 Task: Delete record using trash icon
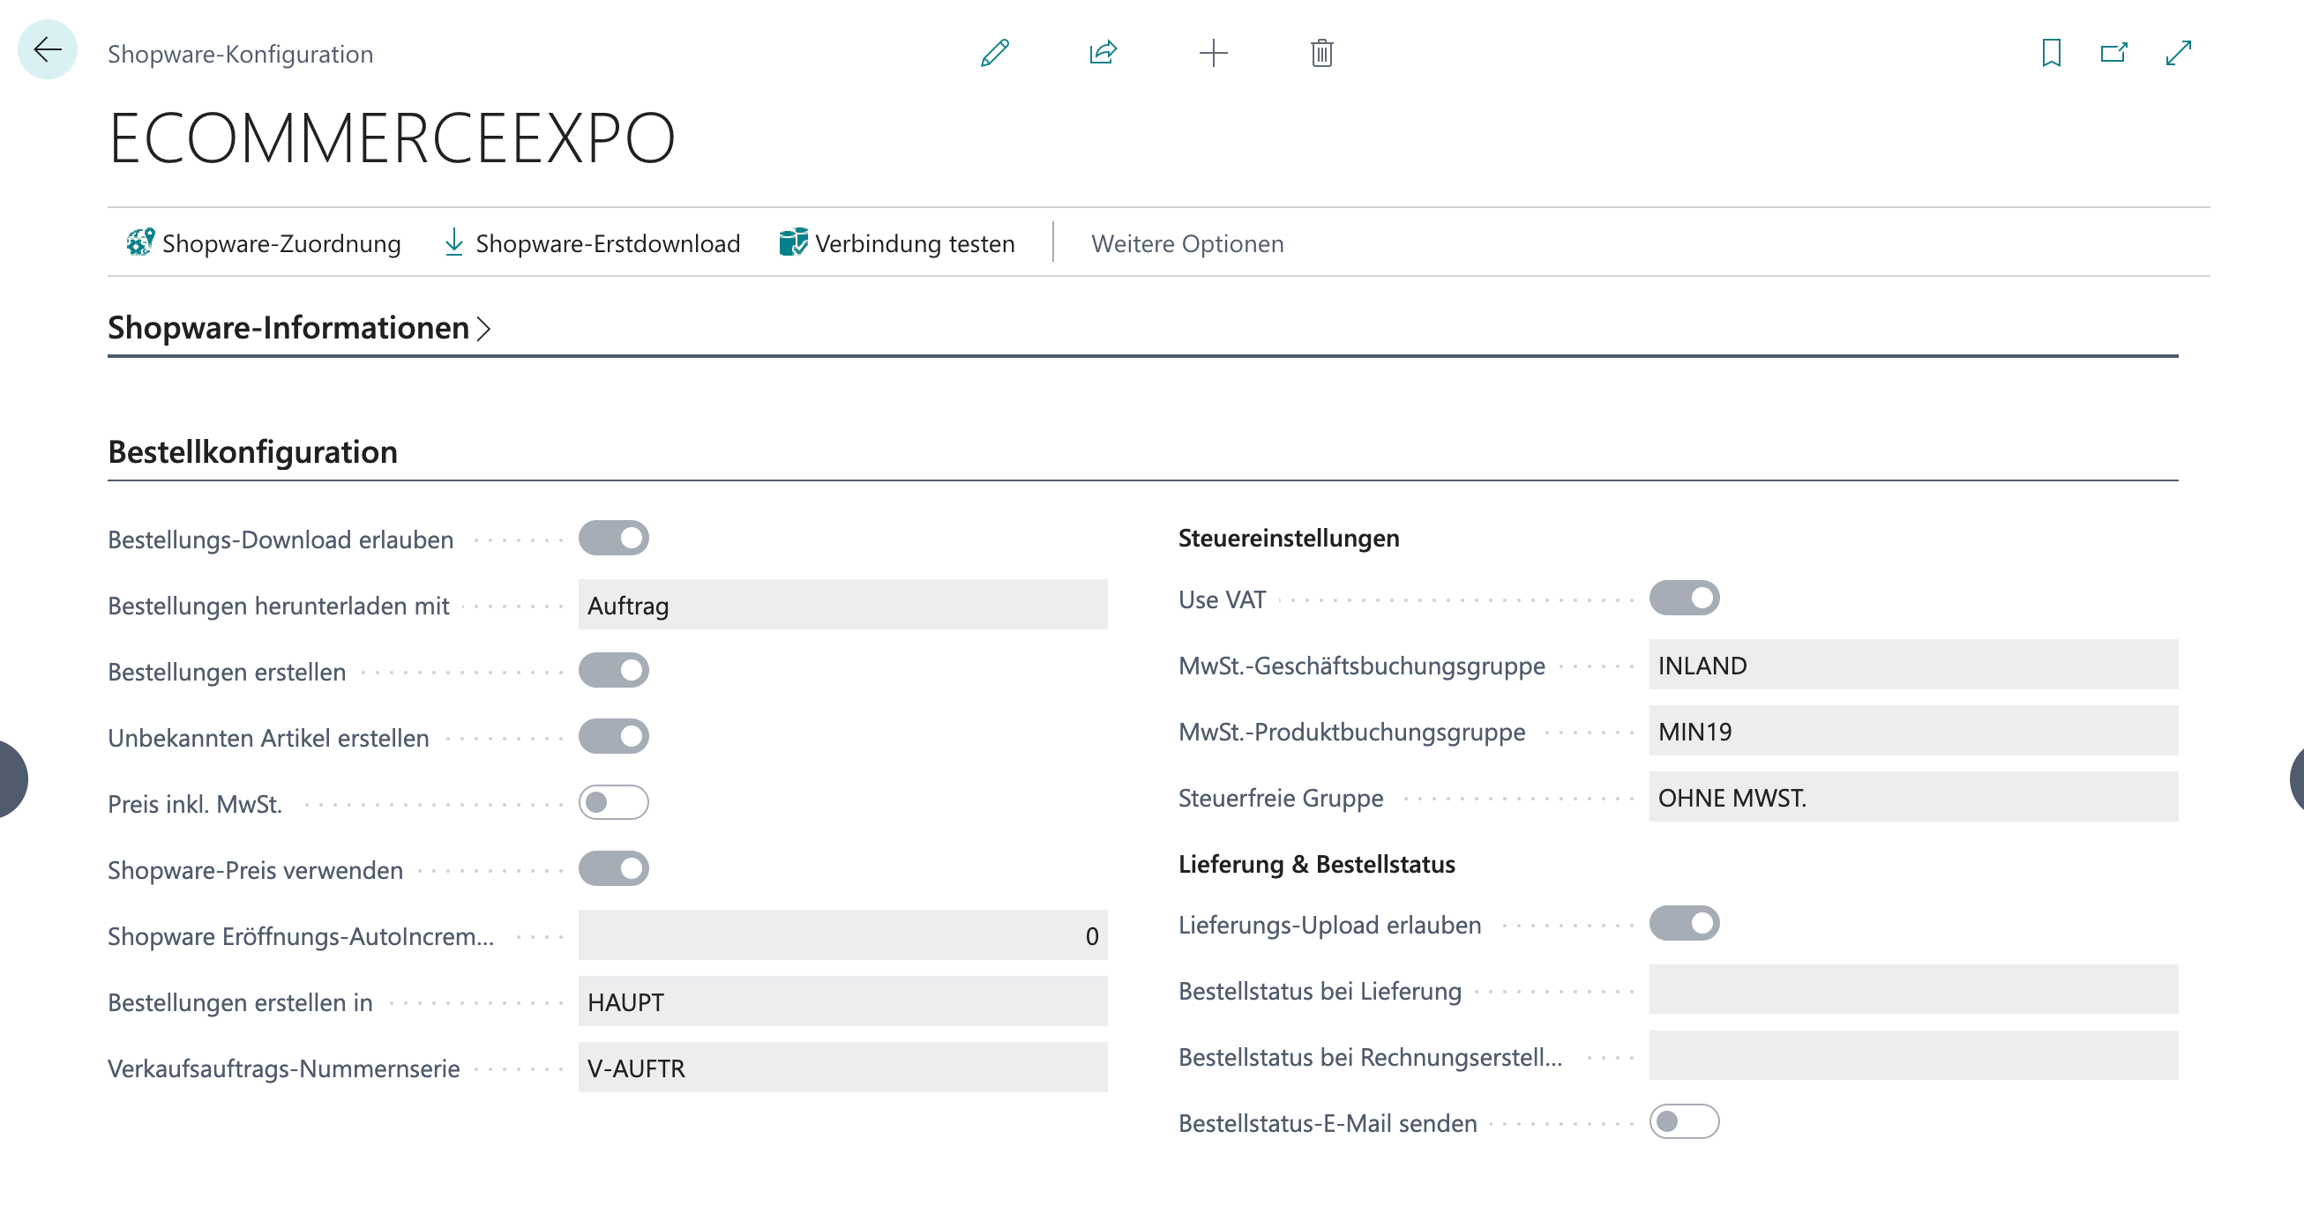pyautogui.click(x=1322, y=52)
